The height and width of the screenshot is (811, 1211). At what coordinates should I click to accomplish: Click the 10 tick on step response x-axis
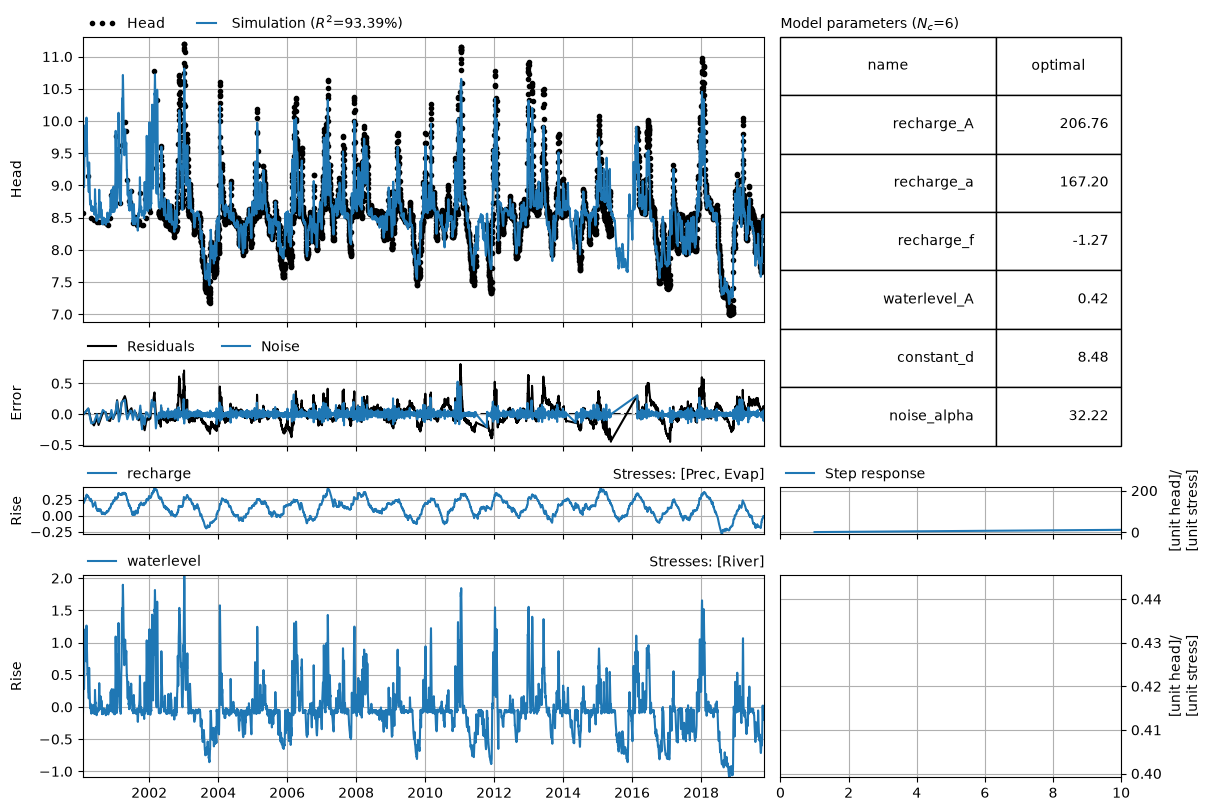(1121, 792)
